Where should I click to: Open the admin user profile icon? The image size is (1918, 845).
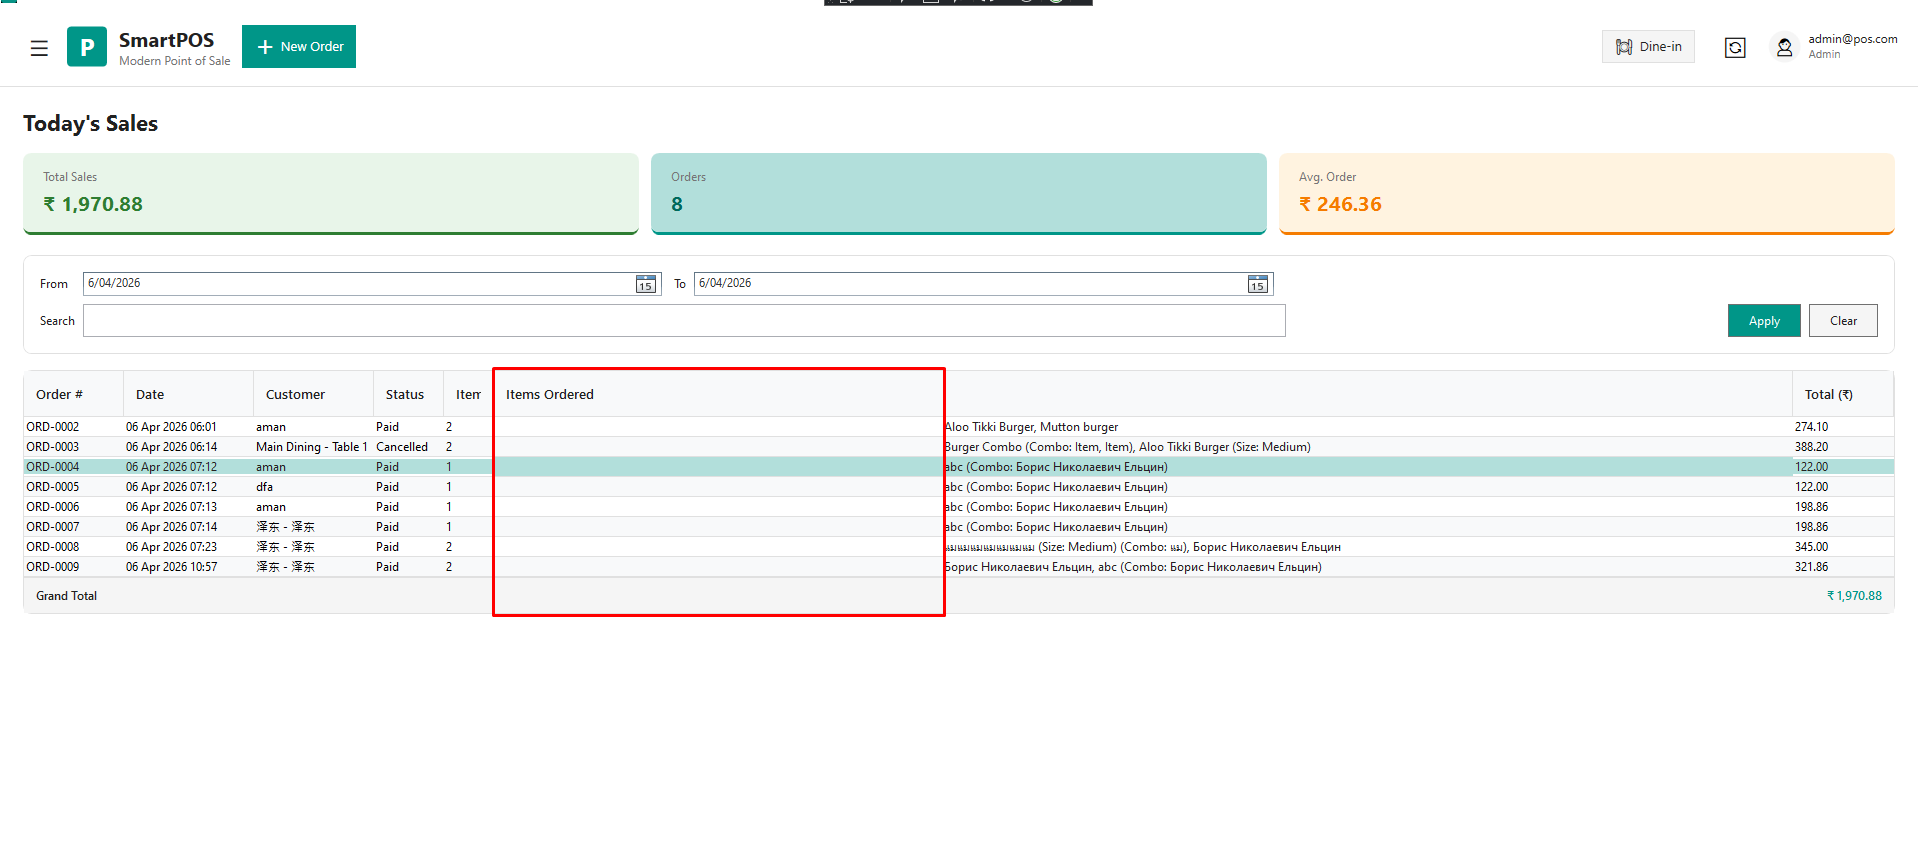1784,47
